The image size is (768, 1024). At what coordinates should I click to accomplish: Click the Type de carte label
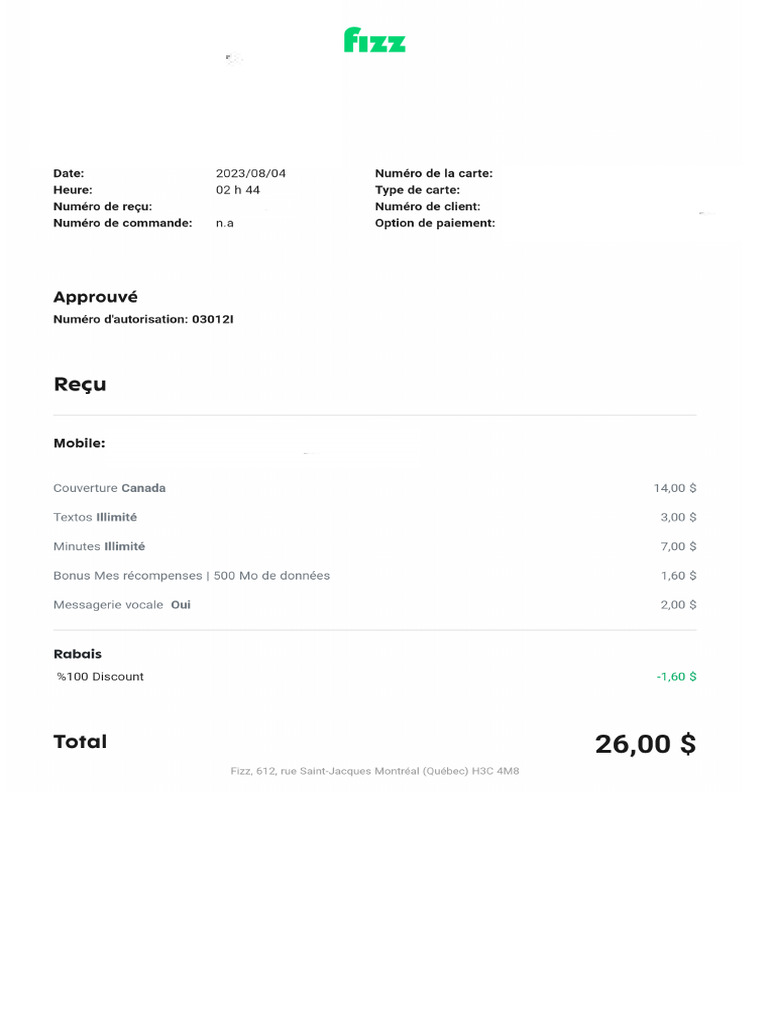tap(417, 190)
